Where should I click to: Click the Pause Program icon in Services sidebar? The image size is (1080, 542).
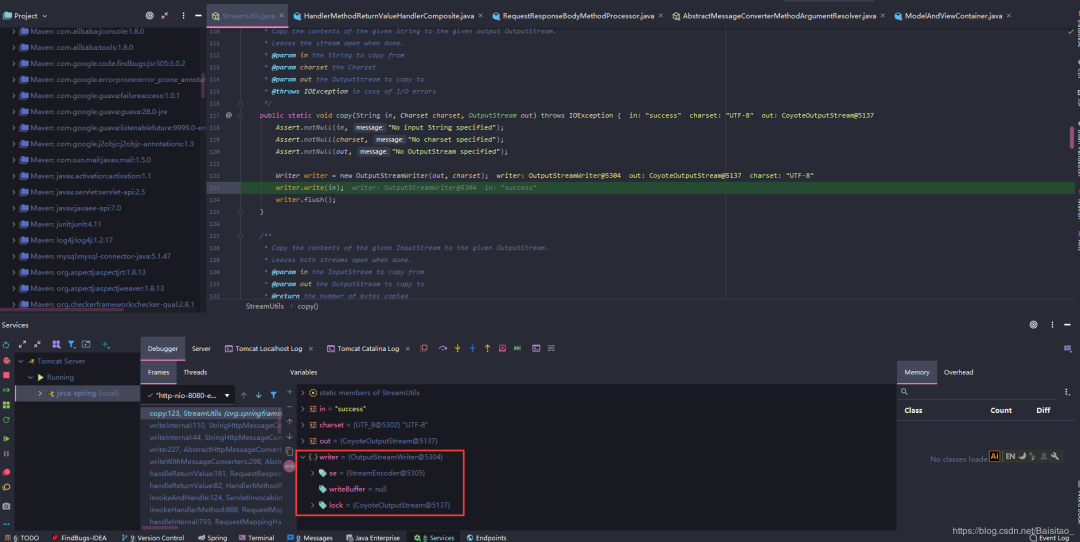(x=6, y=454)
